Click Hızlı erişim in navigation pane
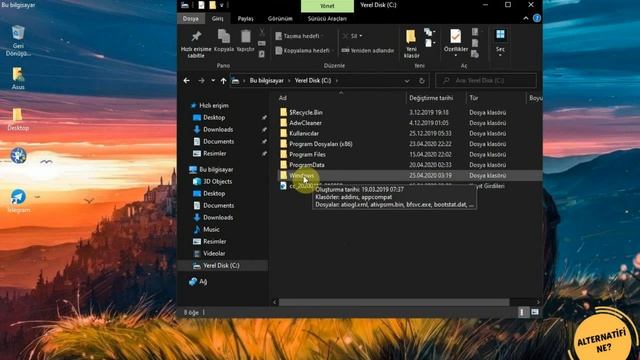640x360 pixels. coord(213,105)
